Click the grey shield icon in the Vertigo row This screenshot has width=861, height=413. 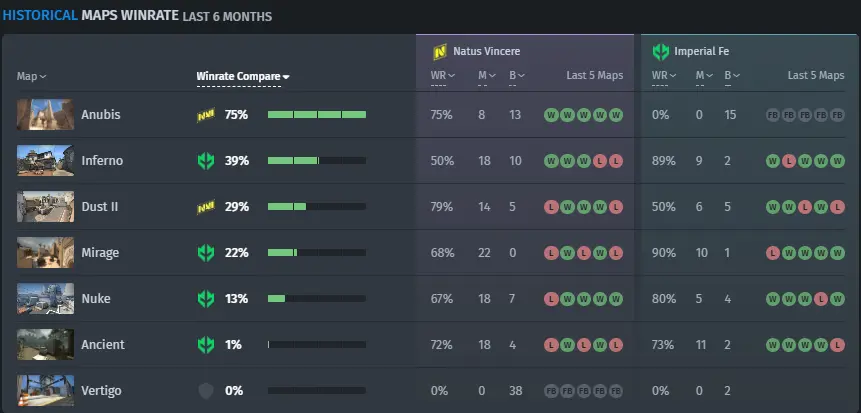(x=206, y=391)
